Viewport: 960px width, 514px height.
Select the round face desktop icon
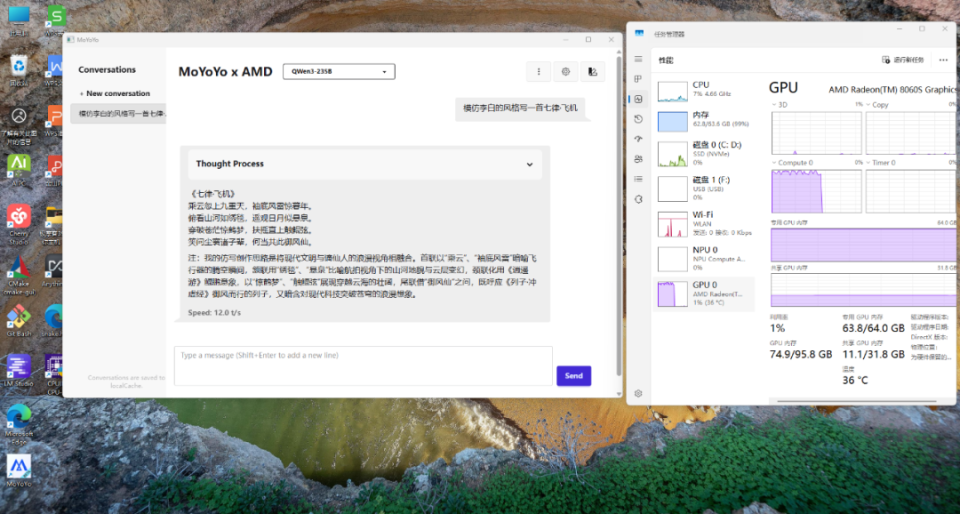pos(19,125)
